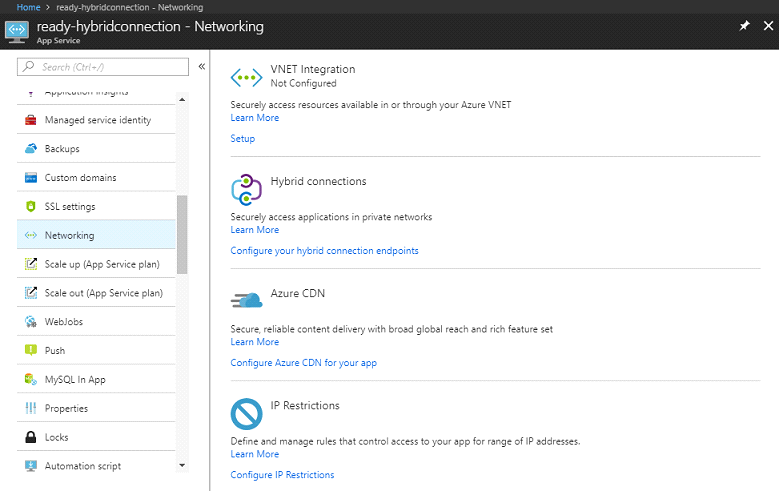This screenshot has height=491, width=779.
Task: Click the sidebar scroll down arrow
Action: 182,466
